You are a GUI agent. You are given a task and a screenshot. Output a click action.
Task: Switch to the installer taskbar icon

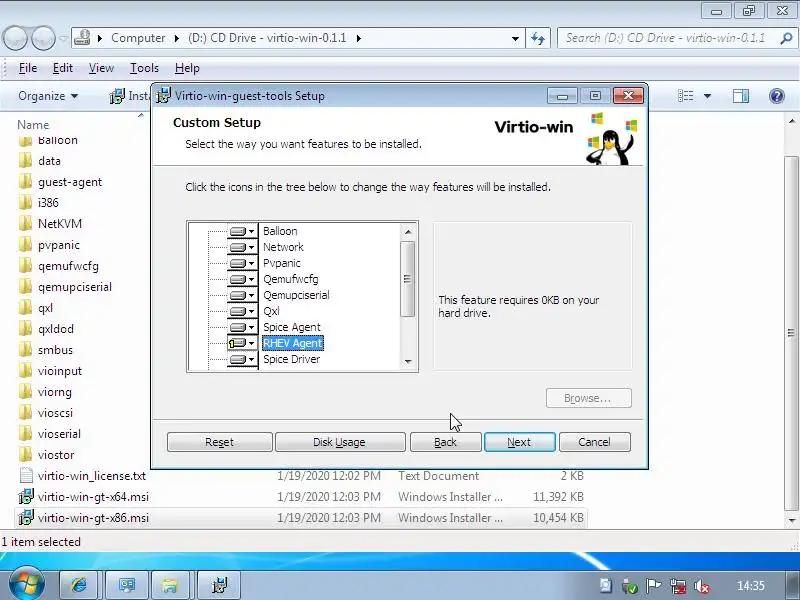pos(218,585)
